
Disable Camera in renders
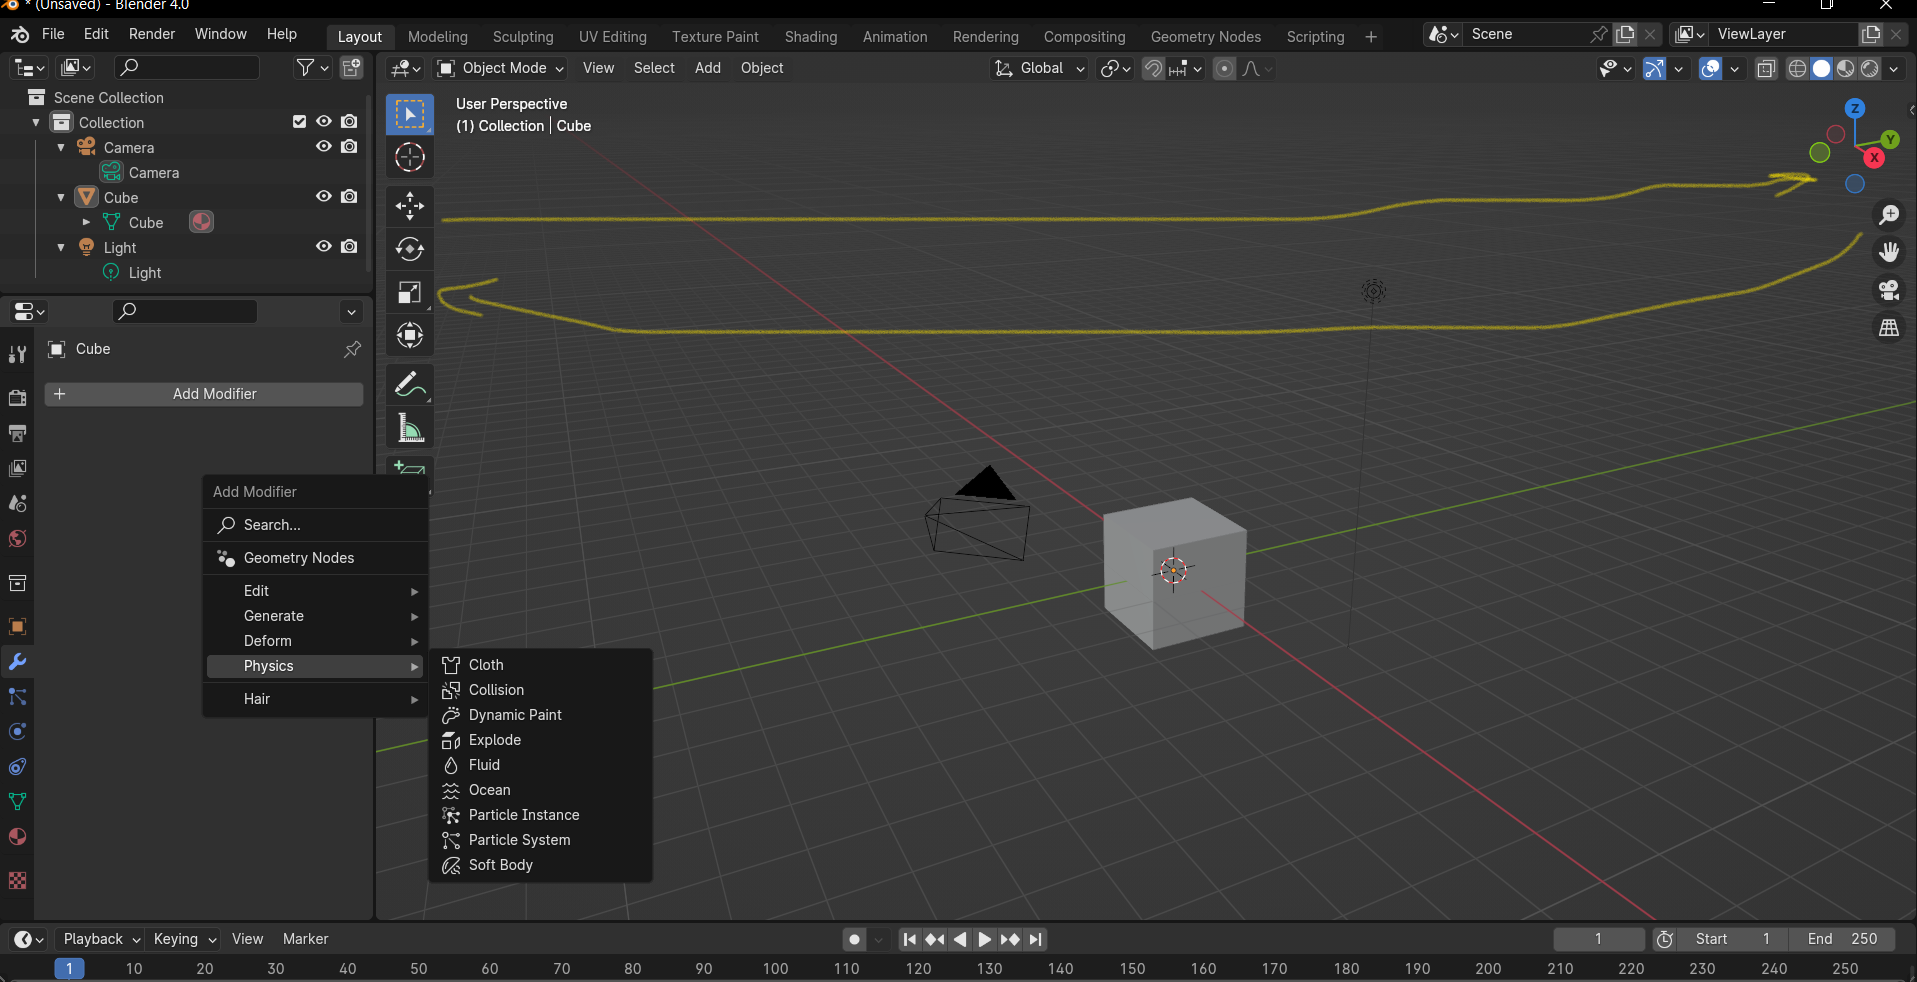349,146
